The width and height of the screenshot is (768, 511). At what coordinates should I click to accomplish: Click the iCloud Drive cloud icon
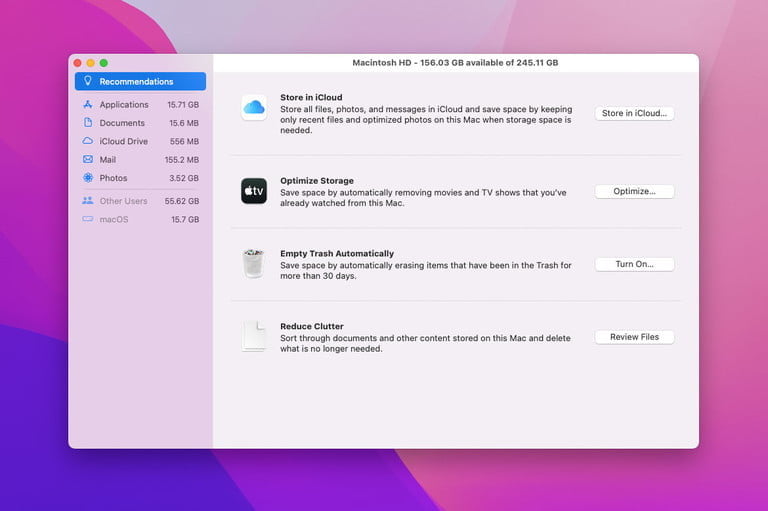pos(88,141)
